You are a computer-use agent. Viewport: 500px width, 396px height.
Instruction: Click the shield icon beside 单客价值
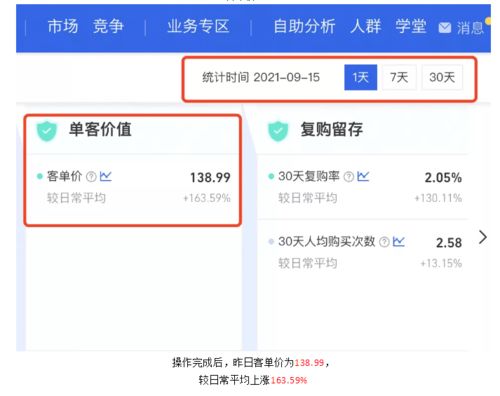pos(47,131)
